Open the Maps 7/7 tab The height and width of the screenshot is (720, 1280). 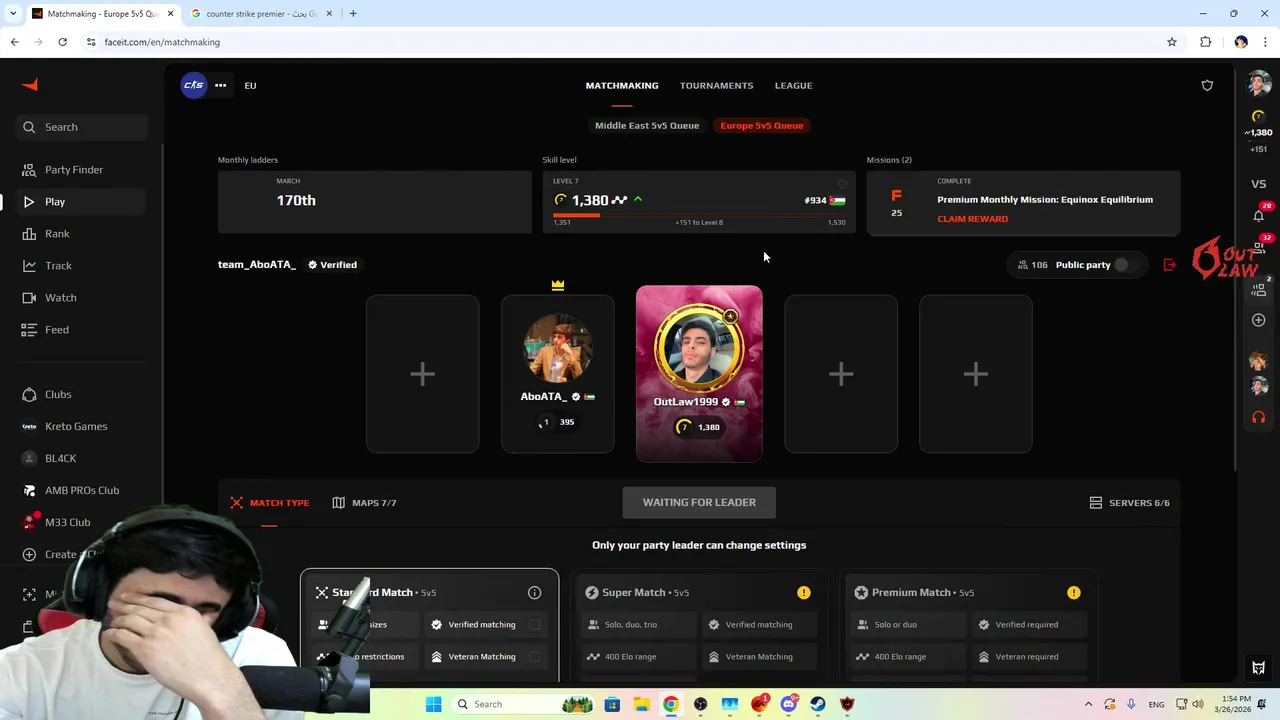364,503
